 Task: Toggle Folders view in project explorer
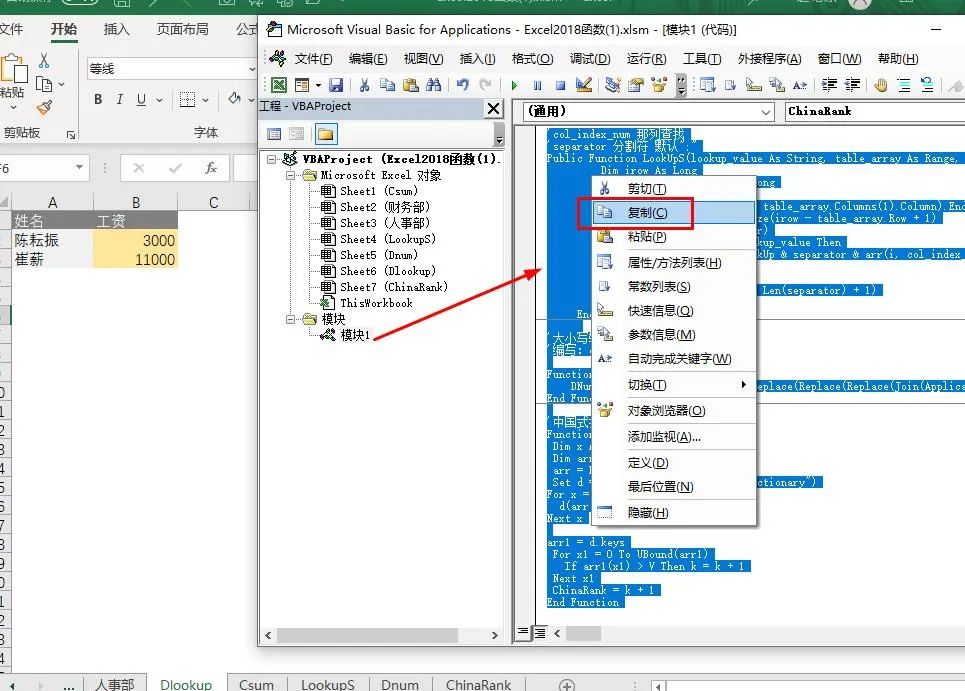325,134
